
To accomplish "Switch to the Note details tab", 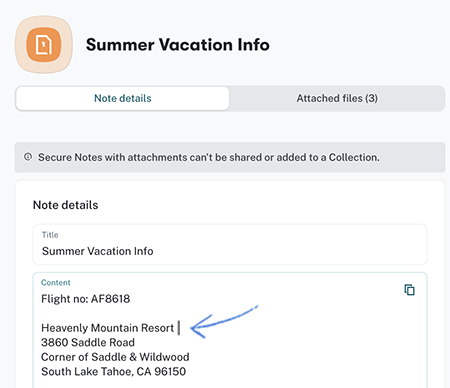I will (x=123, y=98).
